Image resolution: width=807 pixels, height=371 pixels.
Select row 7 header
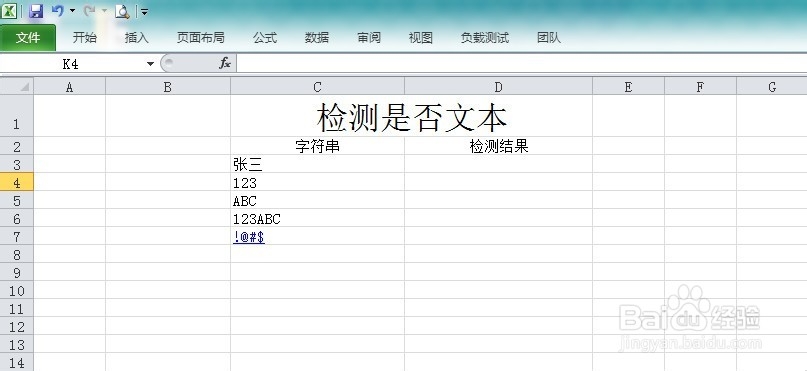click(x=17, y=236)
